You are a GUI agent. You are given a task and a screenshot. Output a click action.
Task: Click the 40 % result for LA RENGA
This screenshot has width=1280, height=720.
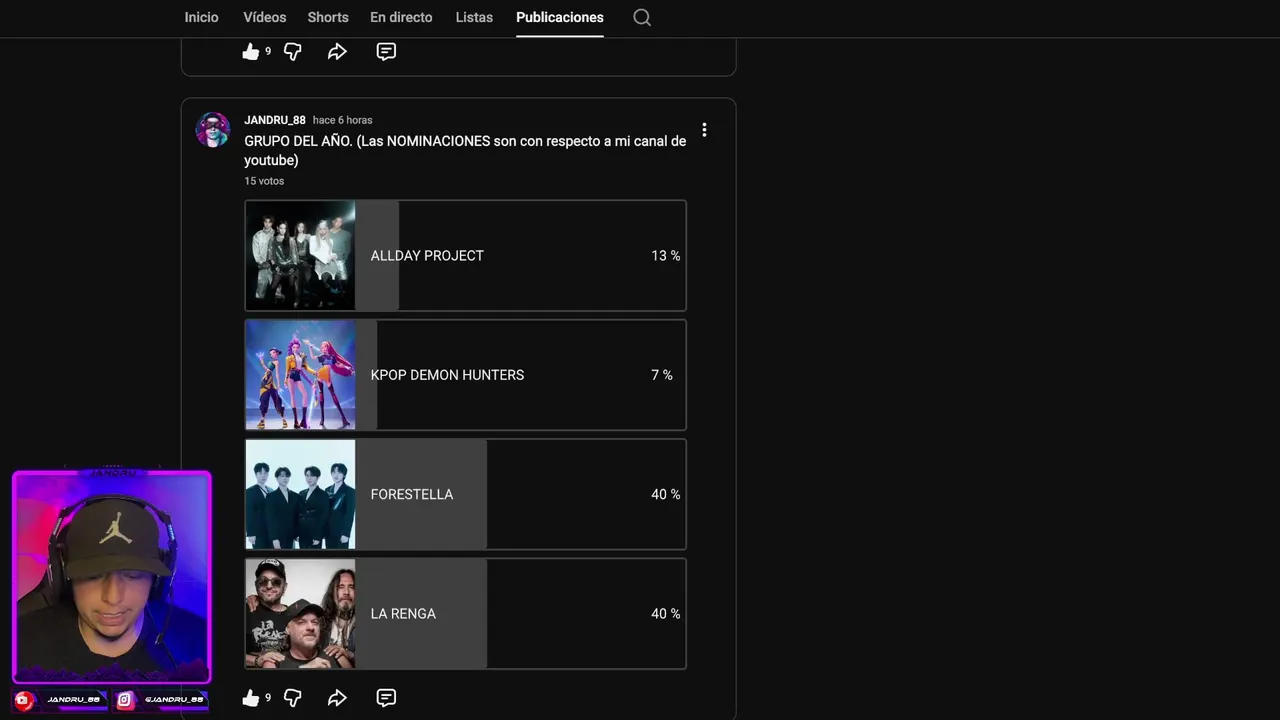click(x=666, y=614)
